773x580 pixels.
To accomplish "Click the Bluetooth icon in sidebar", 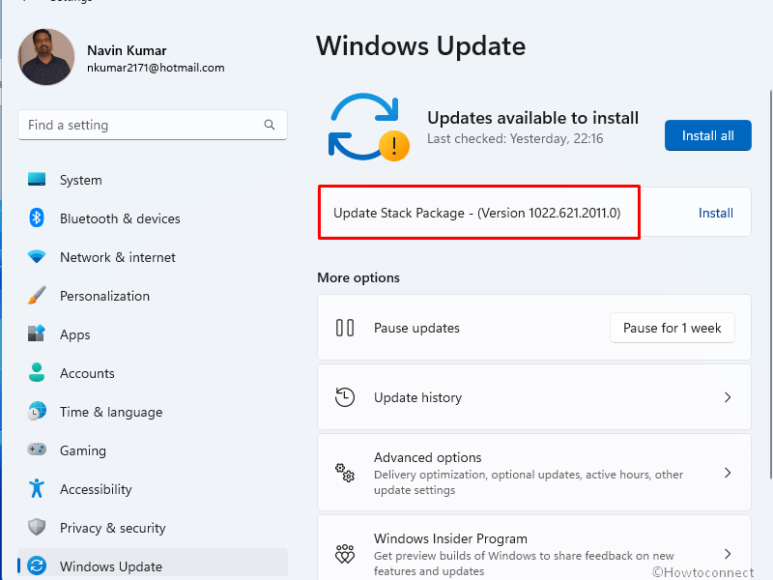I will point(36,218).
